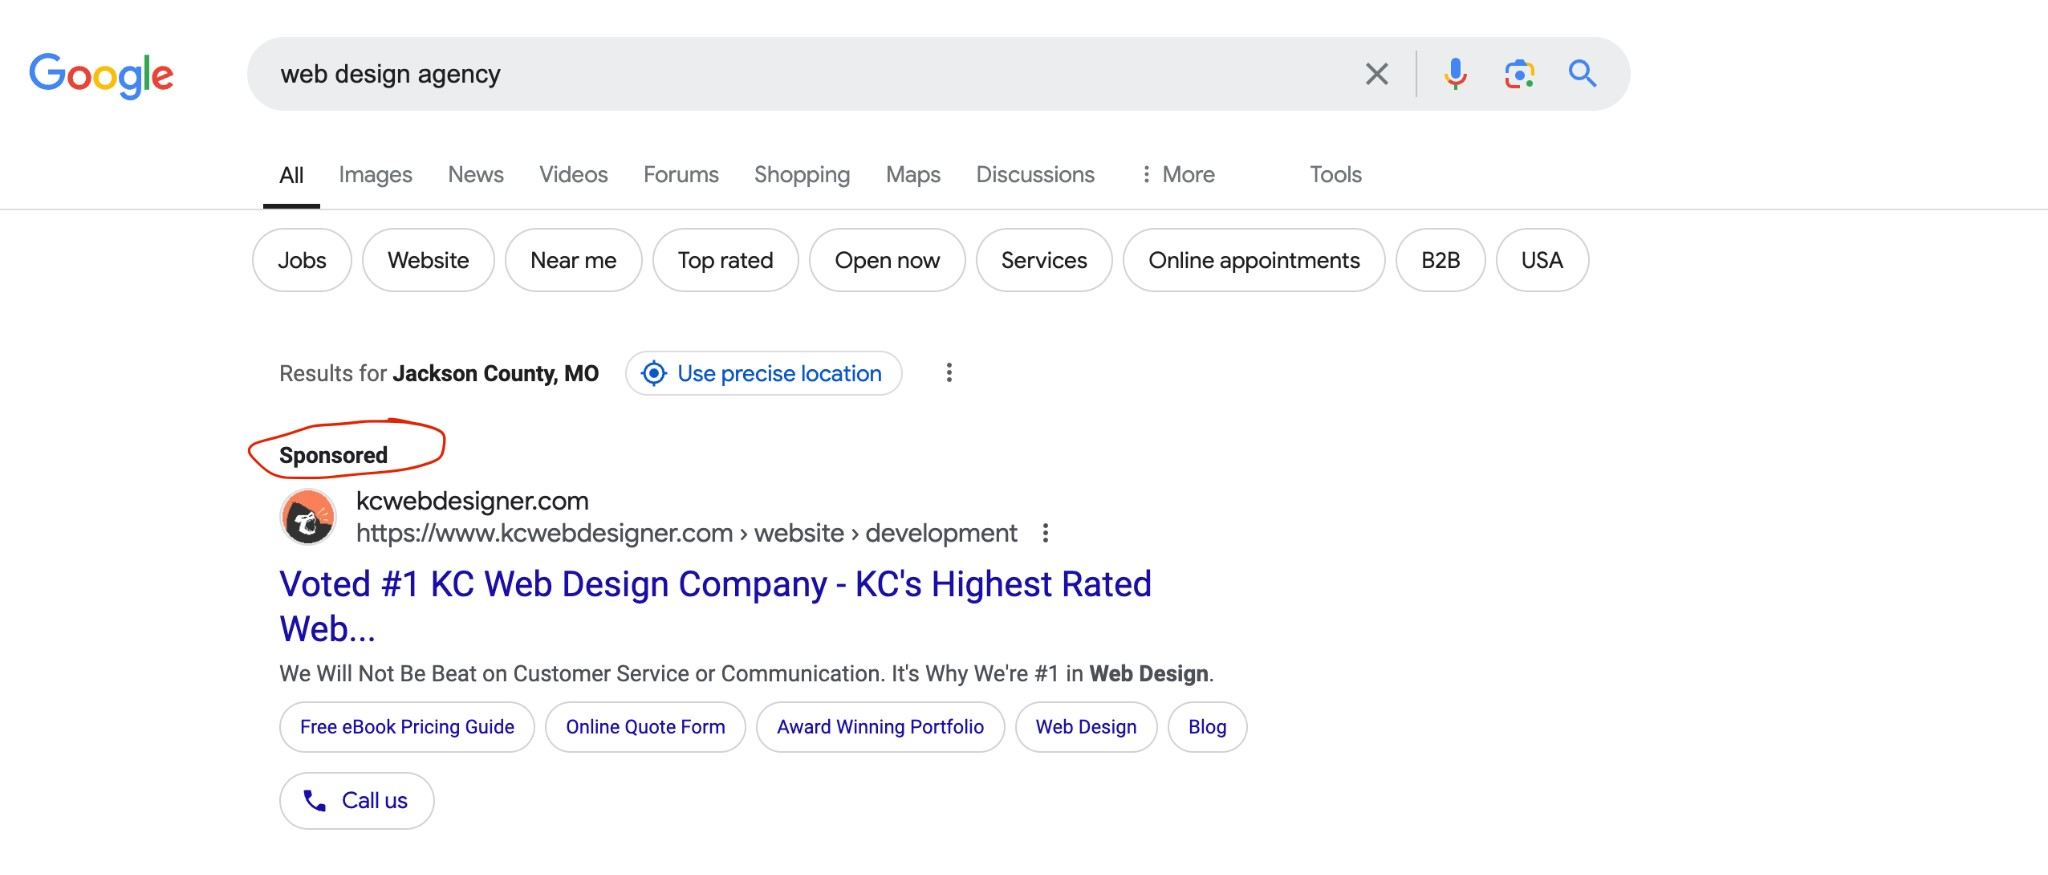
Task: Select Online appointments chip
Action: click(1254, 260)
